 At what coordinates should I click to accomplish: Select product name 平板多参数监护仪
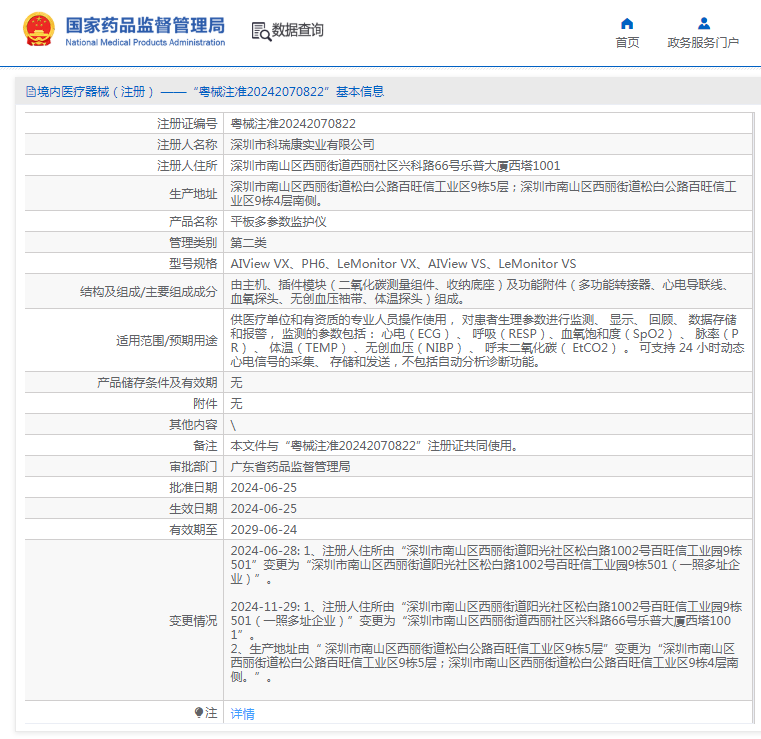(279, 222)
